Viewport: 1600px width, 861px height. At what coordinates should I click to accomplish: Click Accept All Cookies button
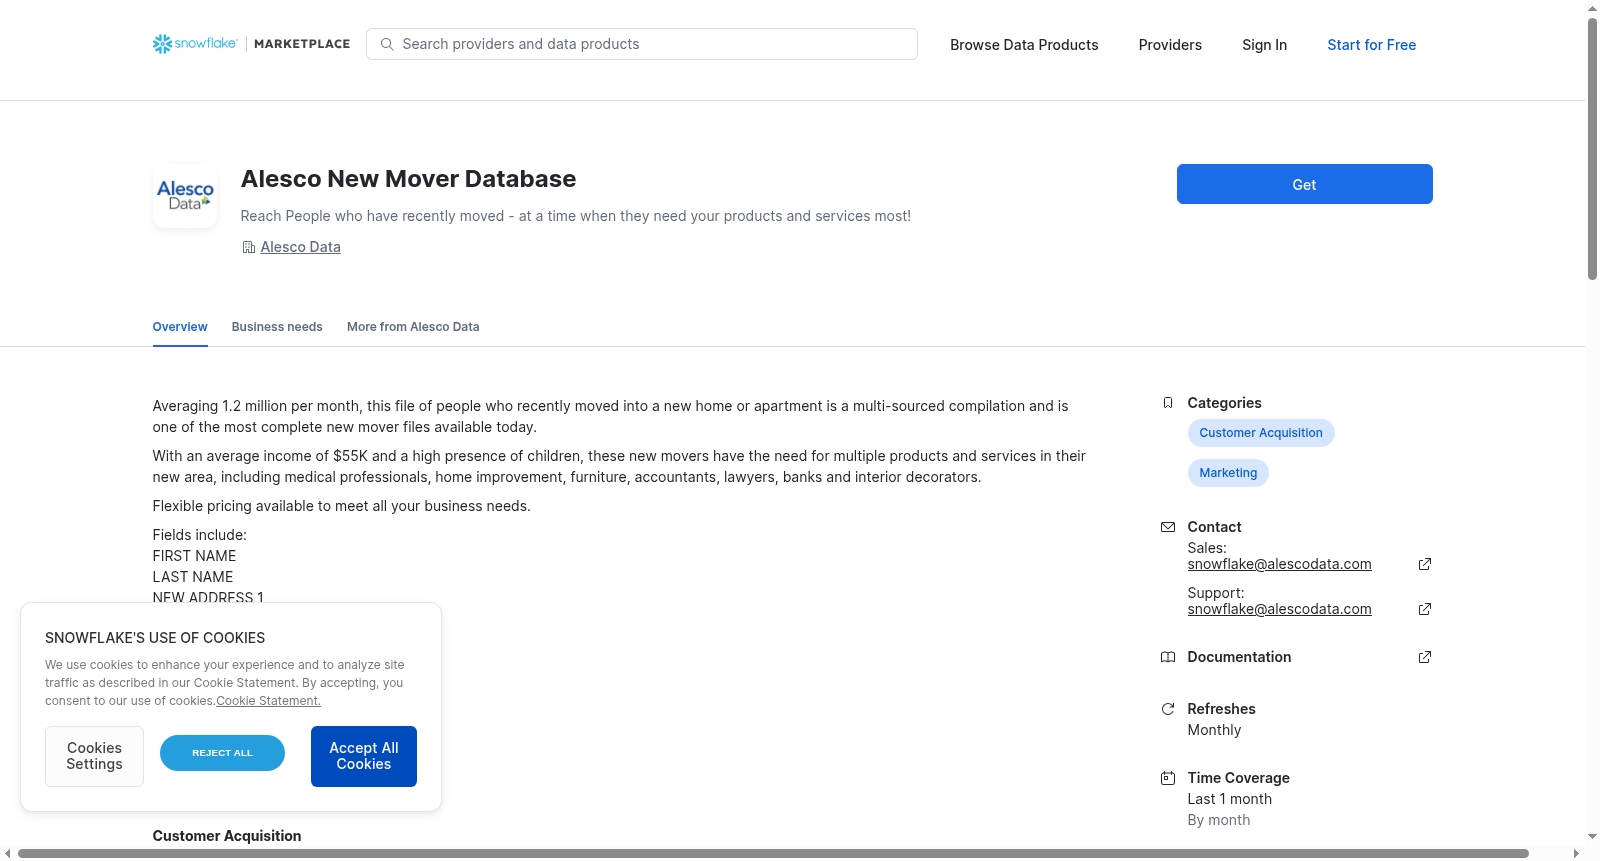point(364,756)
